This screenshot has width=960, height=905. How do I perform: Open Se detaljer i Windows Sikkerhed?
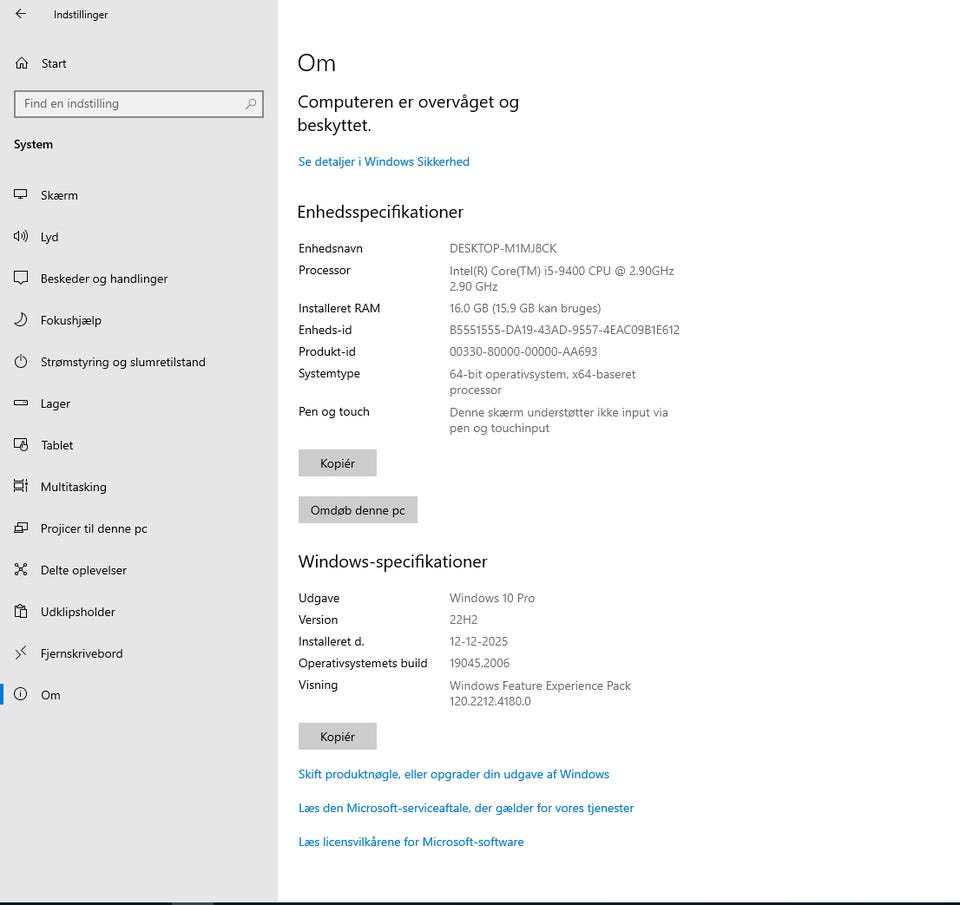(384, 162)
